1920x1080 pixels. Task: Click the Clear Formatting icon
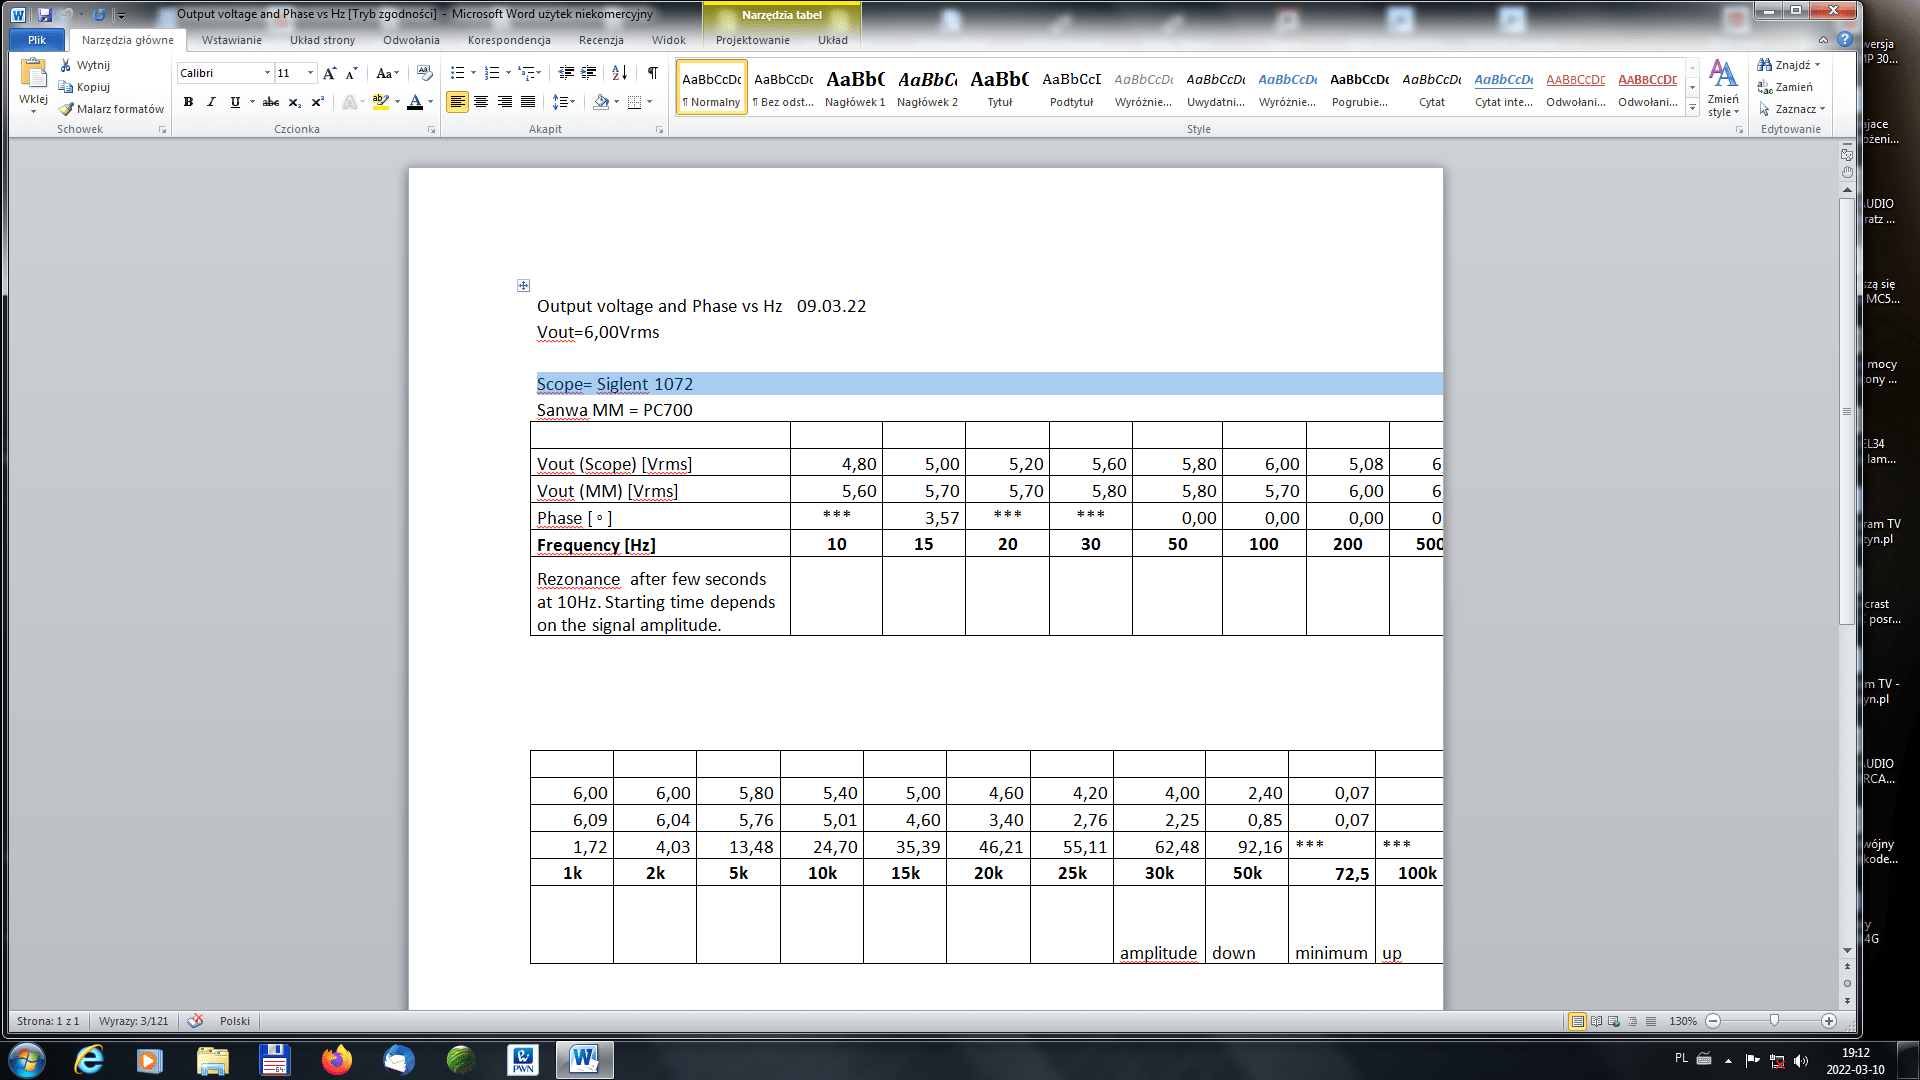tap(425, 73)
